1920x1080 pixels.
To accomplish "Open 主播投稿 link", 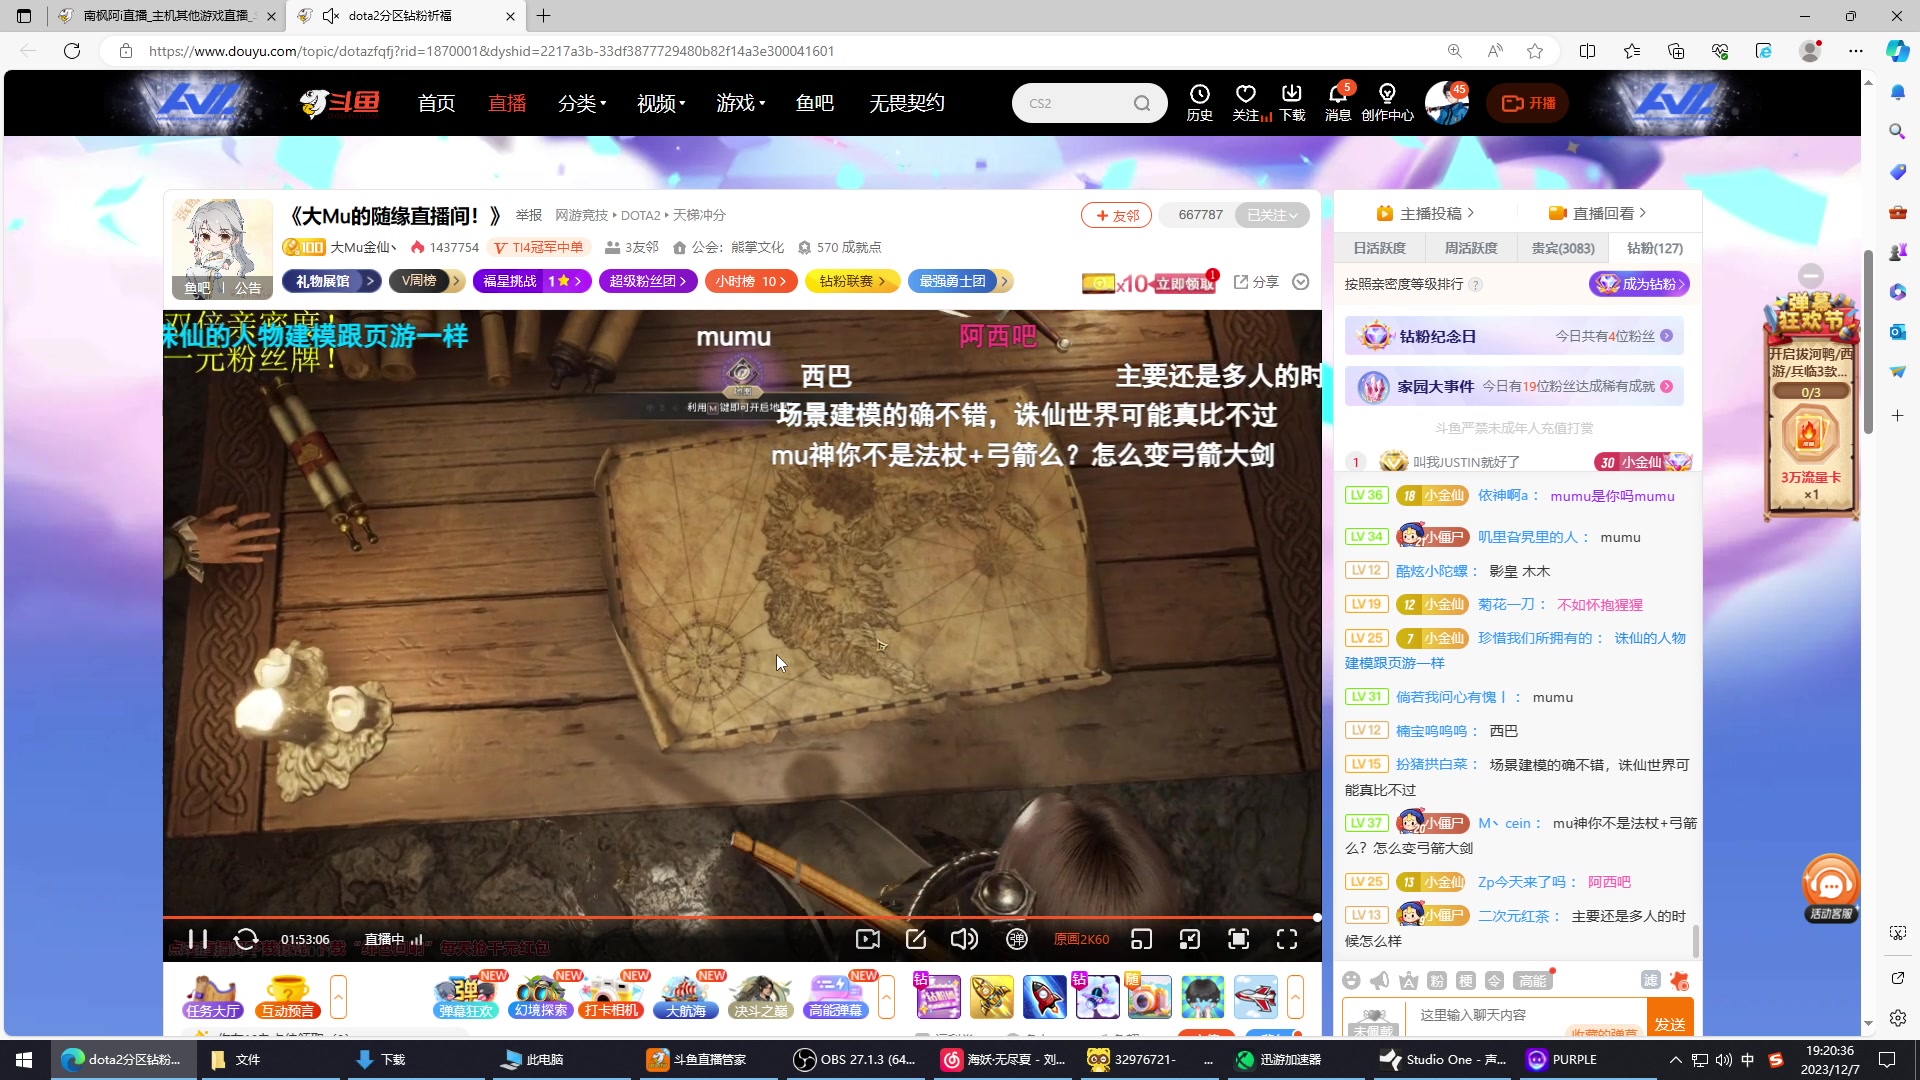I will click(x=1425, y=213).
